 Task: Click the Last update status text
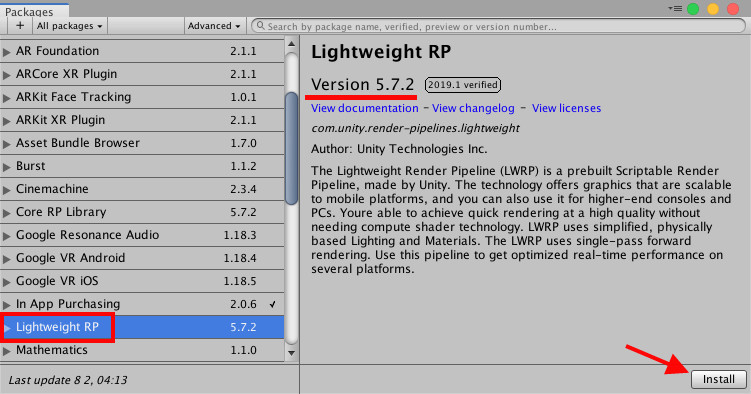68,380
